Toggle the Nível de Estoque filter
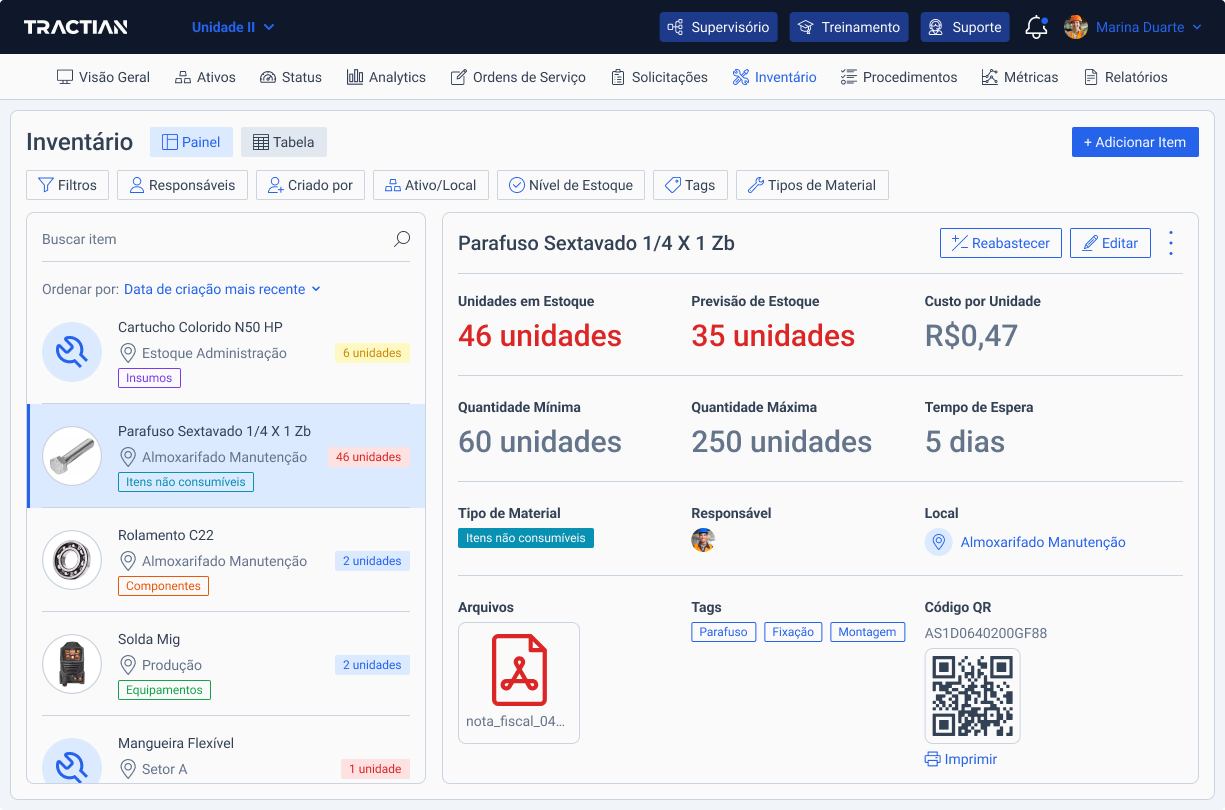Image resolution: width=1225 pixels, height=810 pixels. click(570, 185)
